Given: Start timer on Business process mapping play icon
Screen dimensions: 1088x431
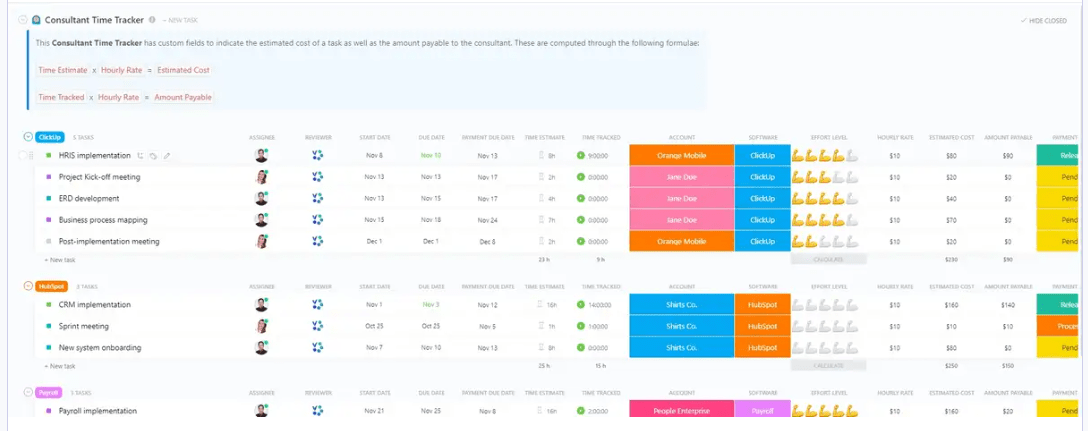Looking at the screenshot, I should point(581,220).
